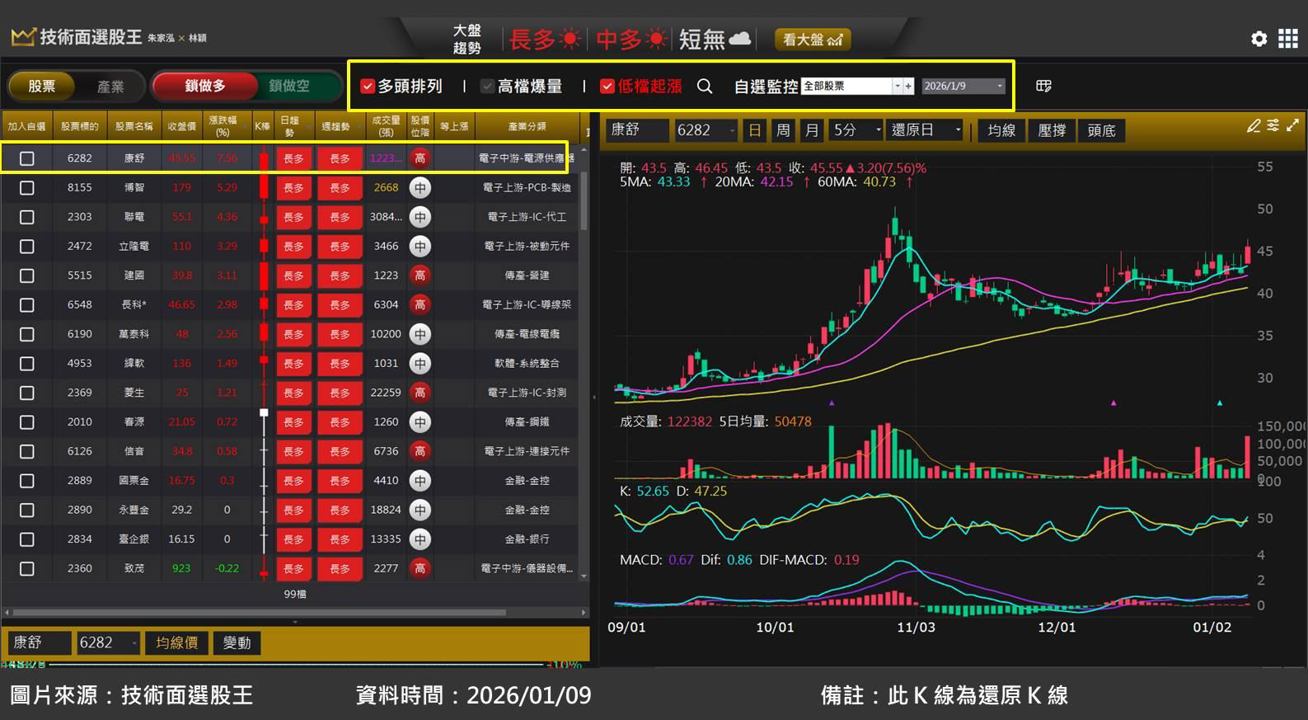
Task: Click 中 price-level badge for 緯軟
Action: pos(420,363)
